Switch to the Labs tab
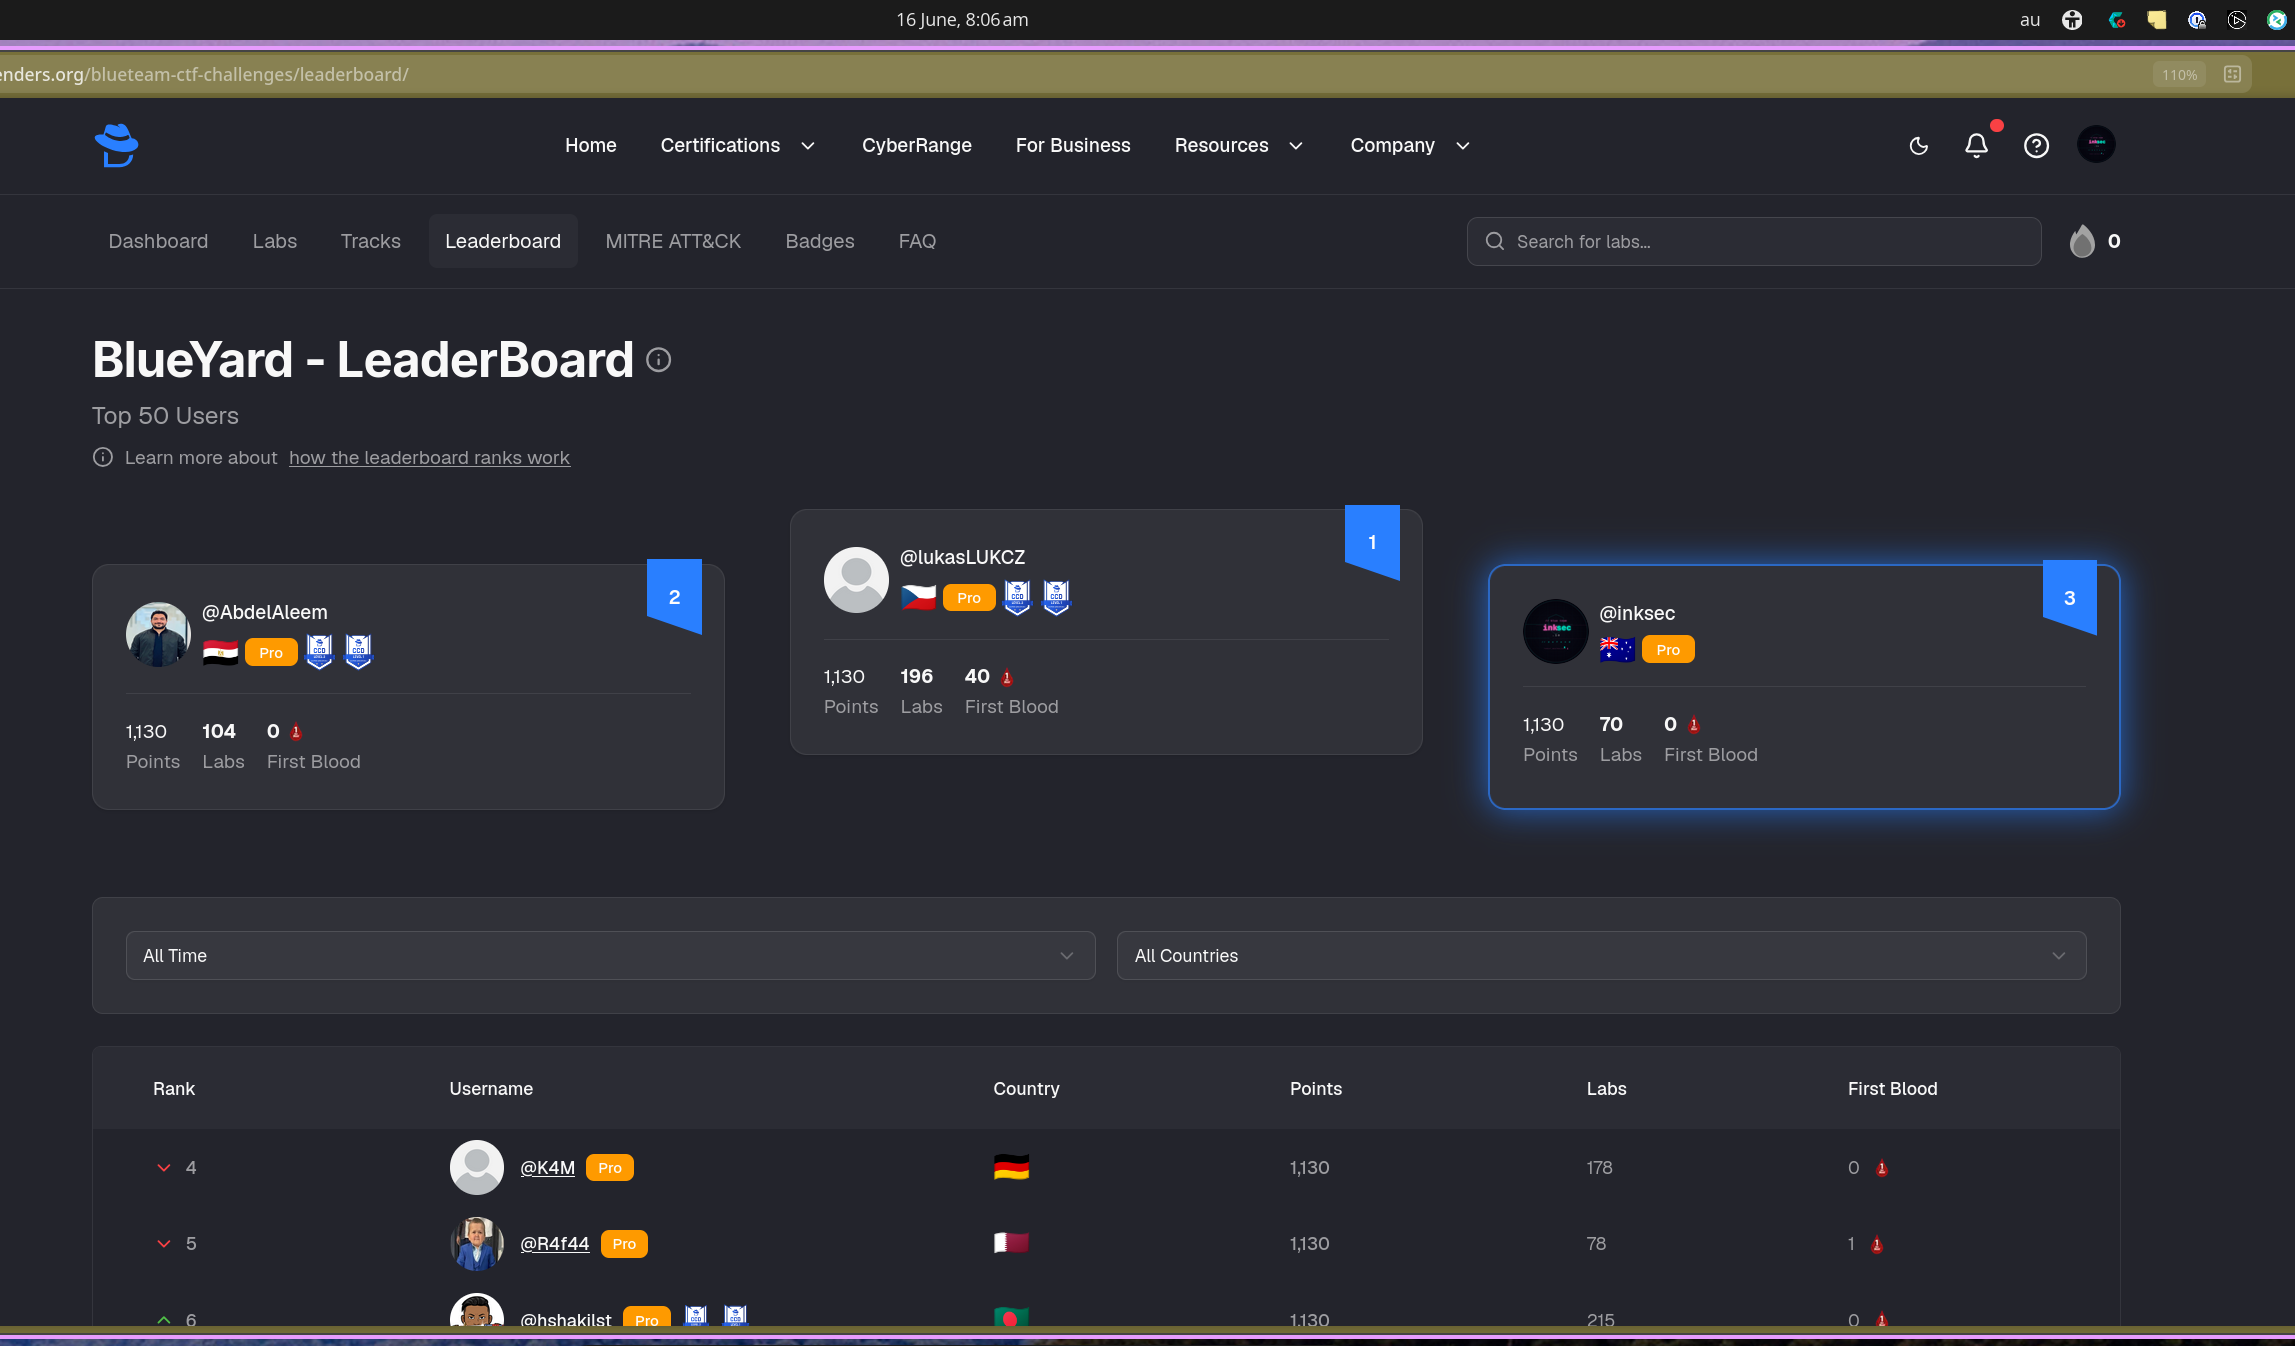Screen dimensions: 2295x1346 275,241
